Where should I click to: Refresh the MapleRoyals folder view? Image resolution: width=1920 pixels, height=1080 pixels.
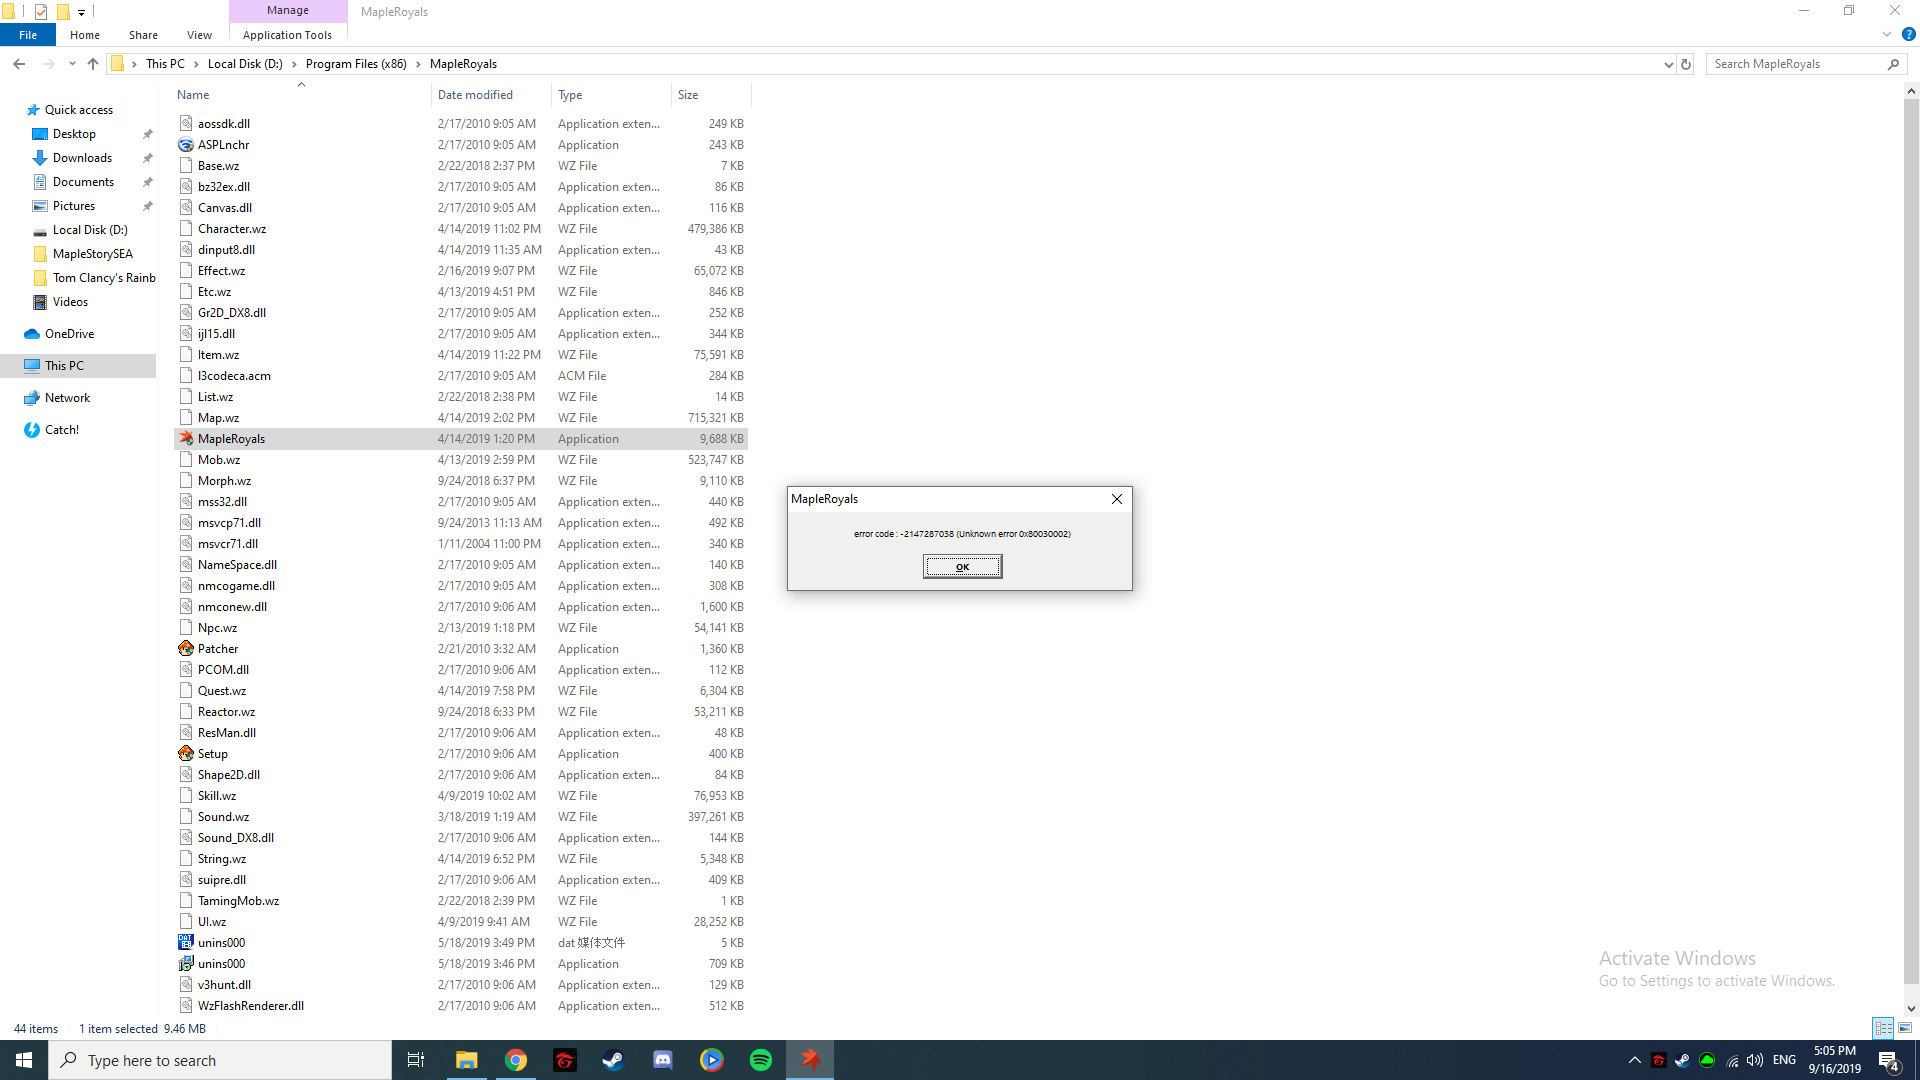(x=1686, y=64)
